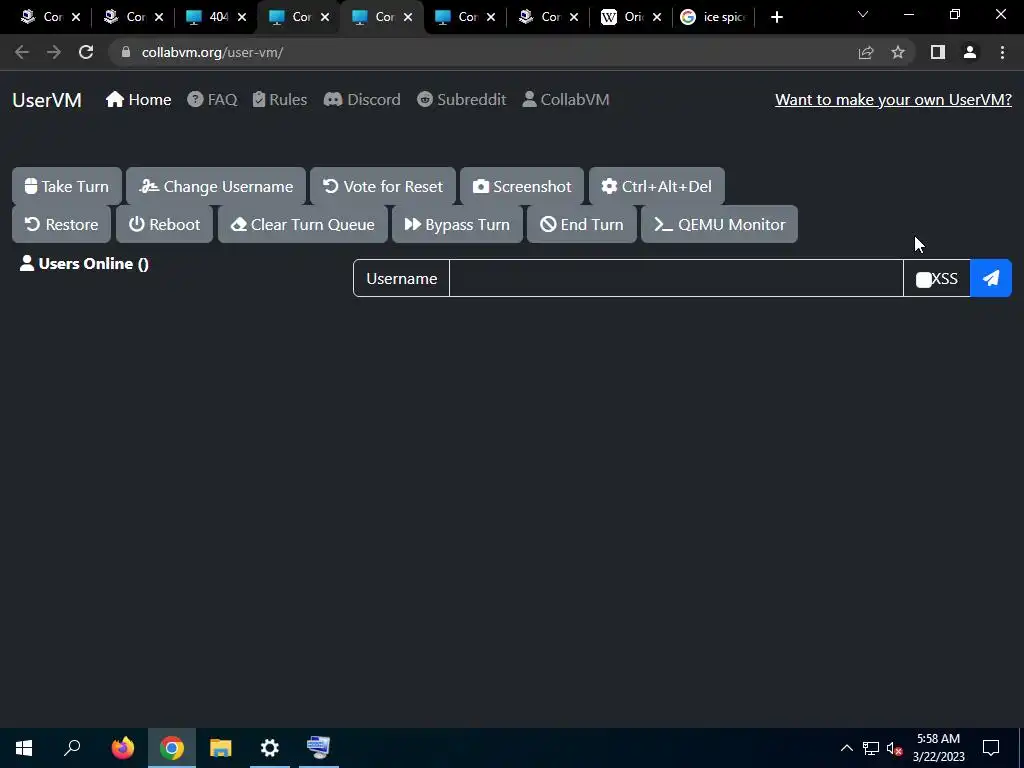Screen dimensions: 1024x768
Task: Open the Change Username dialog
Action: (216, 186)
